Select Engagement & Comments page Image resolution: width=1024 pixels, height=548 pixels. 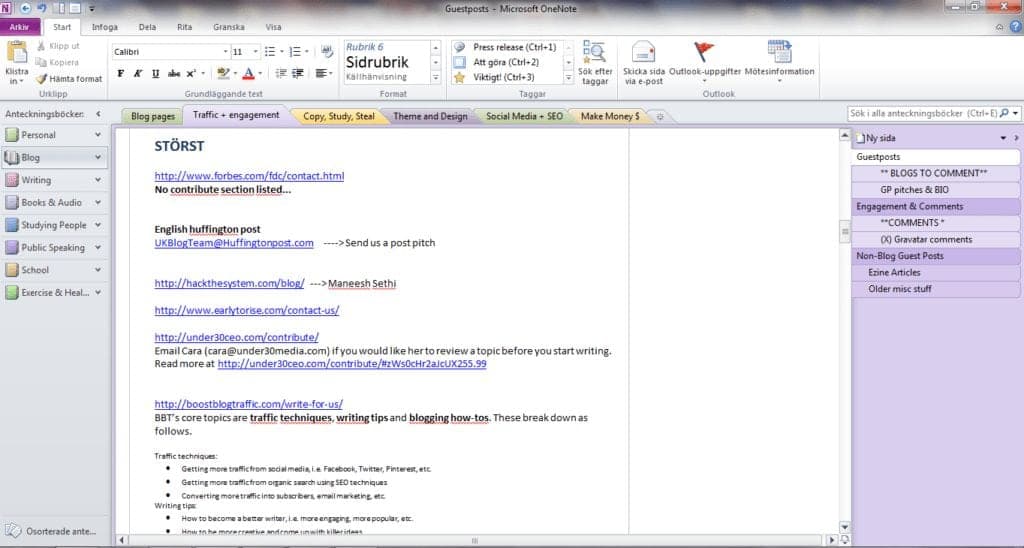point(935,206)
